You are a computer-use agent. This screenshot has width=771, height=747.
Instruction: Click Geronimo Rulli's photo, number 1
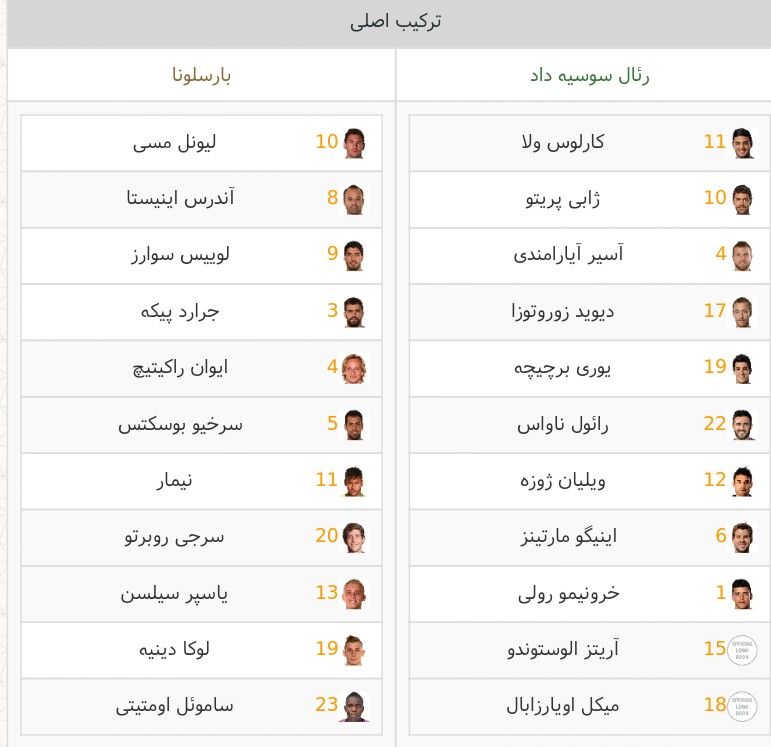coord(742,594)
